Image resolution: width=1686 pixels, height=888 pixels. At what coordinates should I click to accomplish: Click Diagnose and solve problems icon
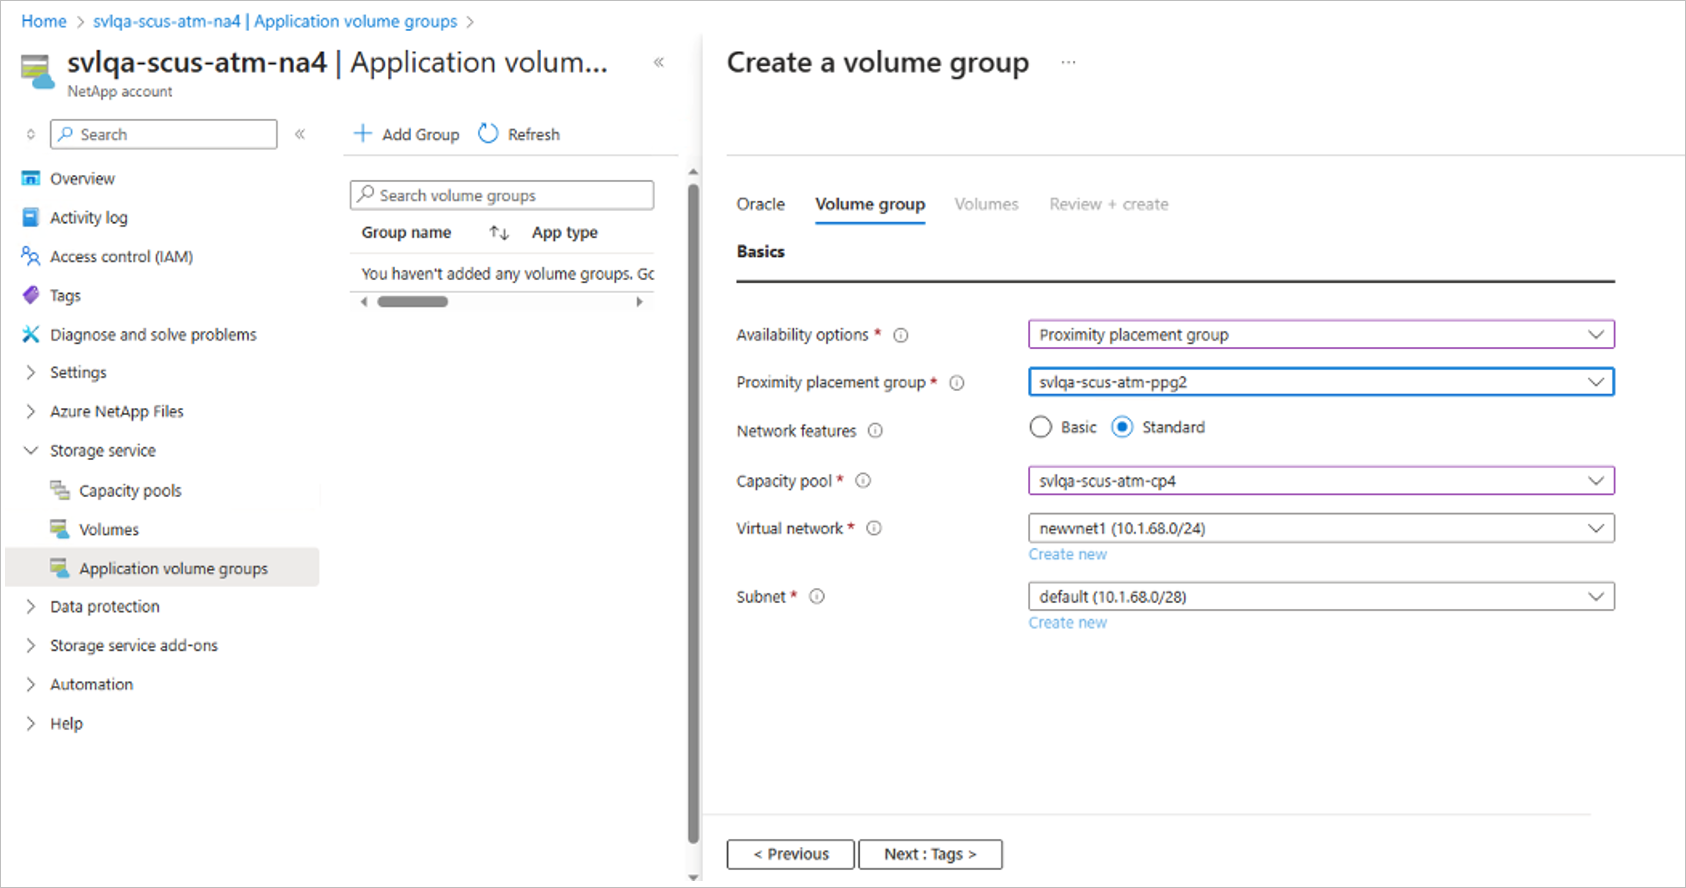(x=31, y=334)
